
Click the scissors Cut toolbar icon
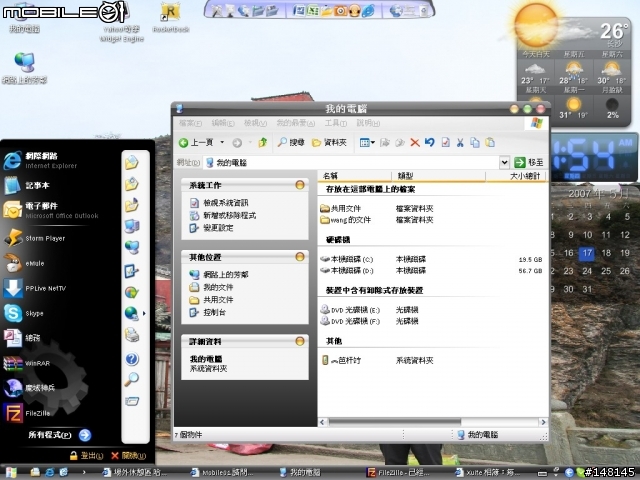460,142
